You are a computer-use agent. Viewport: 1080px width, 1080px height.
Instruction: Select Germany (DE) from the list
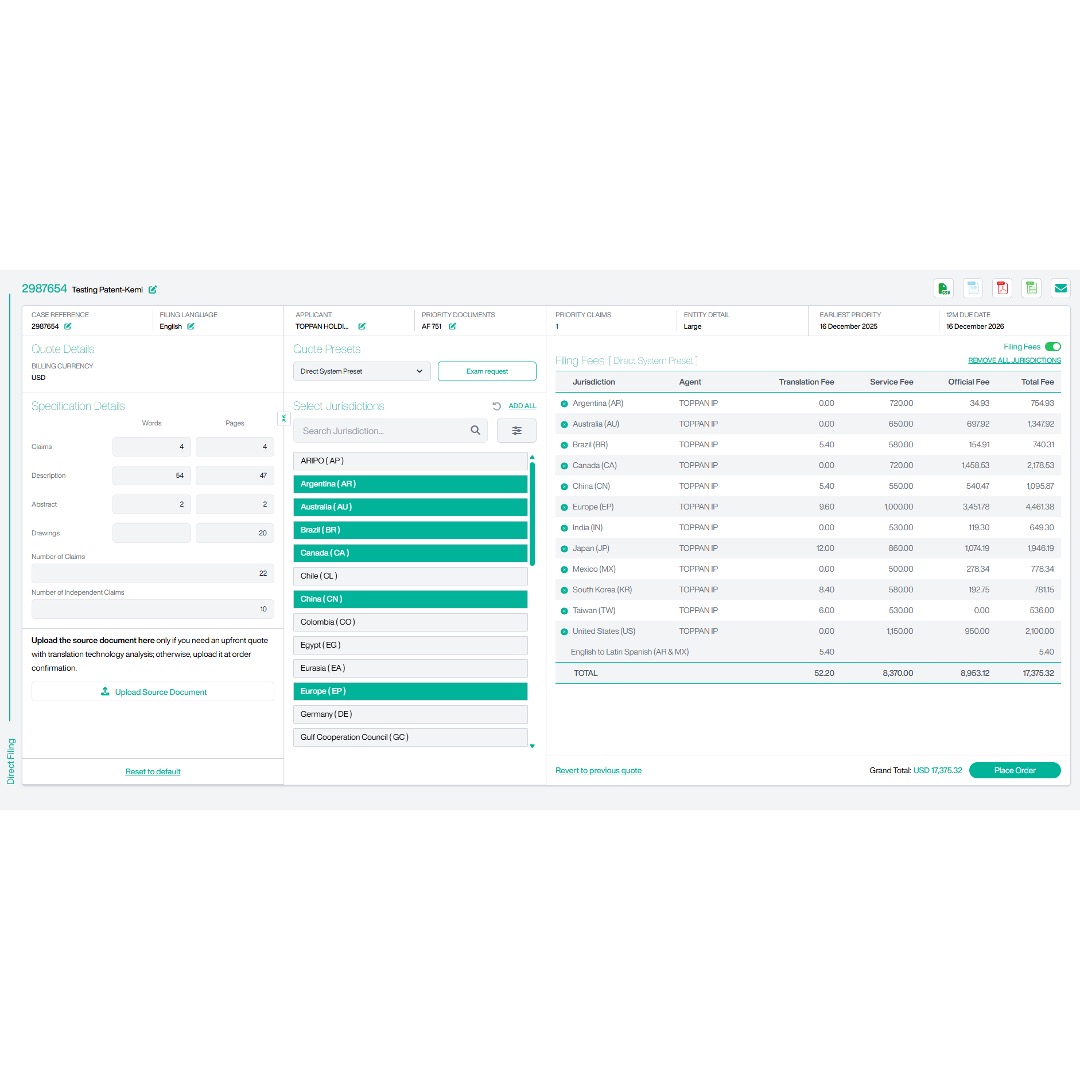tap(410, 714)
